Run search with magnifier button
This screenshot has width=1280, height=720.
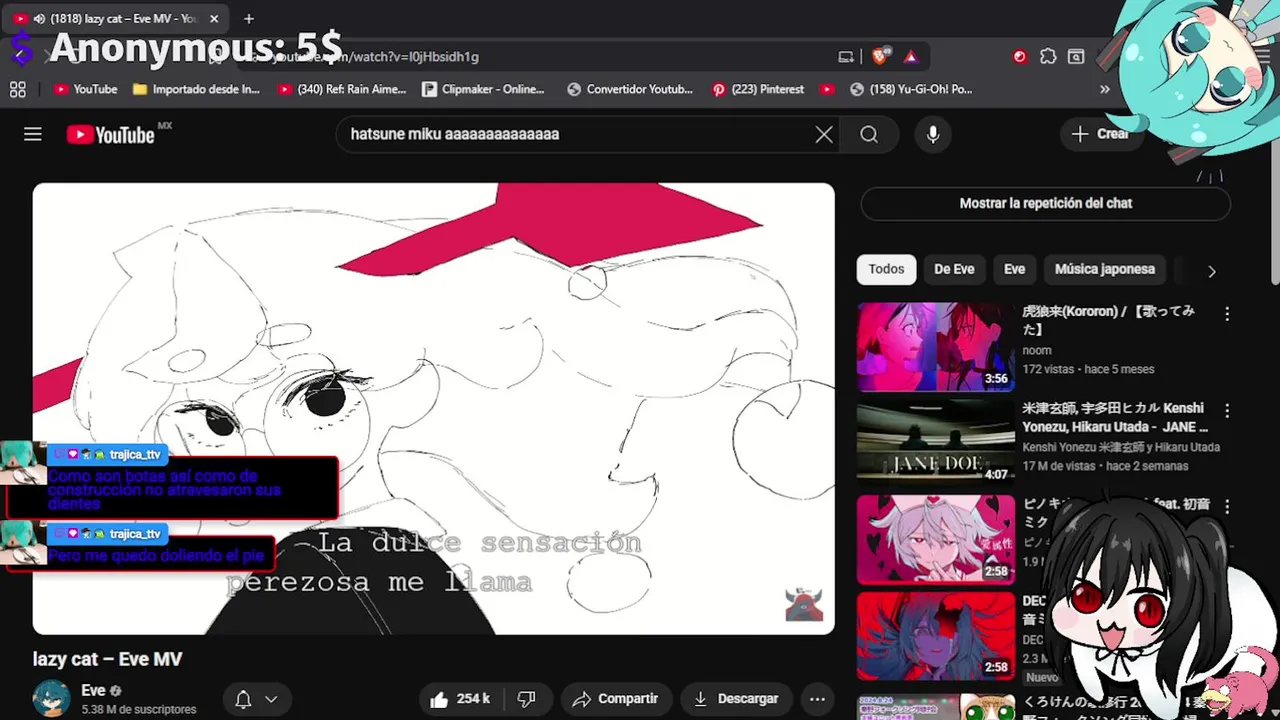click(869, 134)
